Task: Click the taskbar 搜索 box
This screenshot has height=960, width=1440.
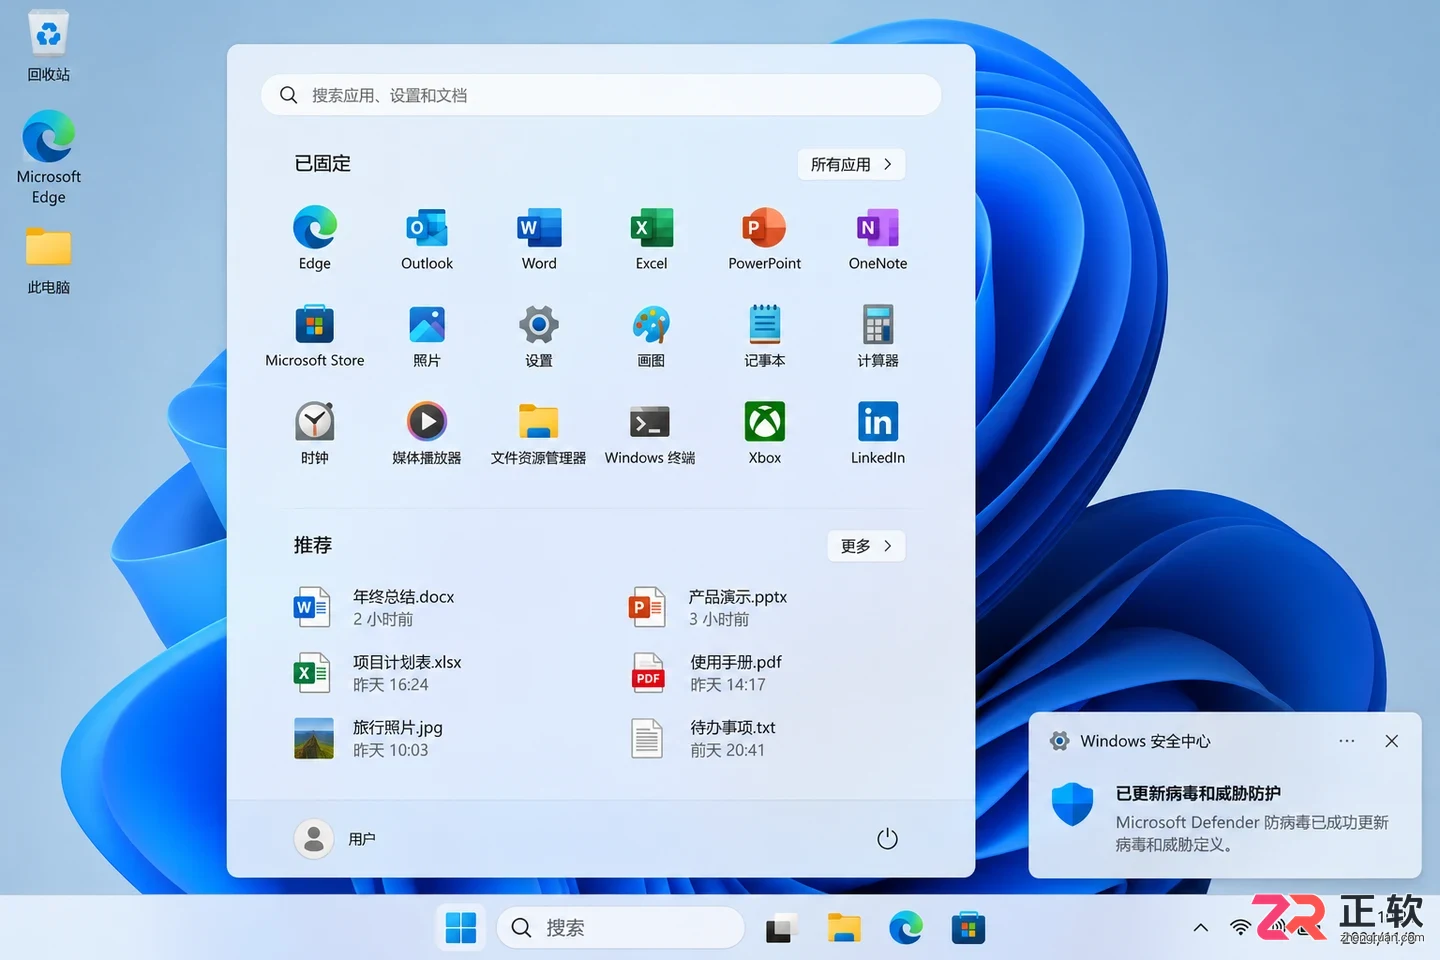Action: [621, 928]
